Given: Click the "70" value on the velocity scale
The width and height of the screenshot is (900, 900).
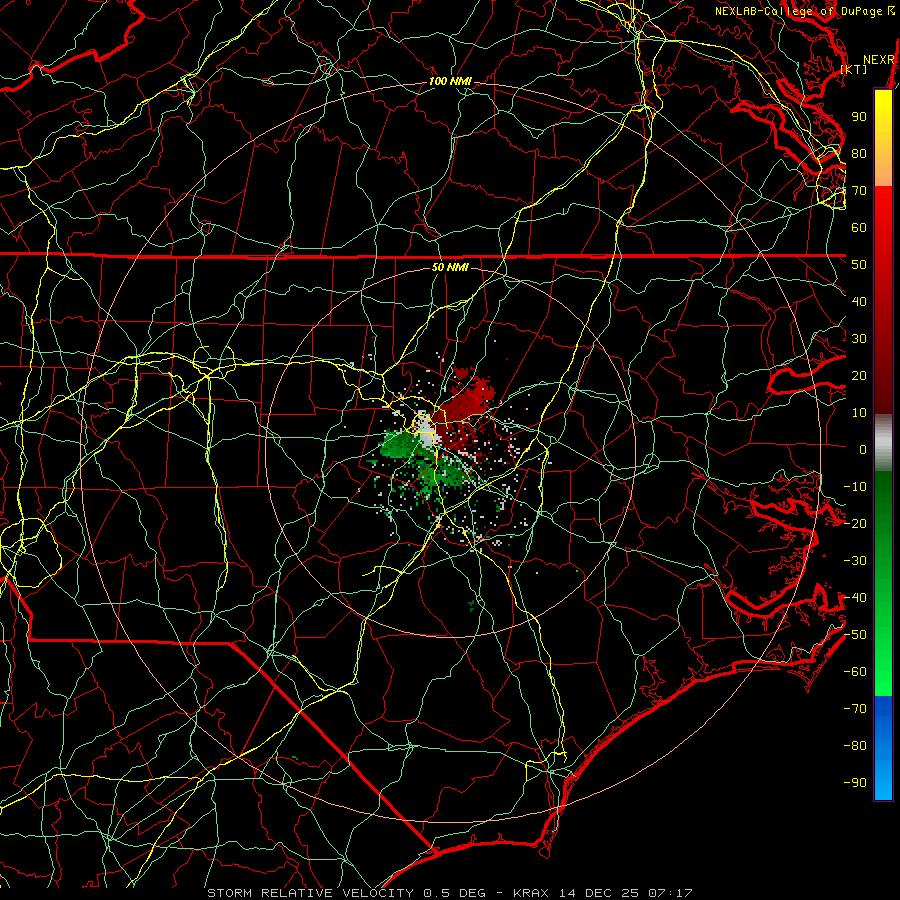Looking at the screenshot, I should point(859,191).
